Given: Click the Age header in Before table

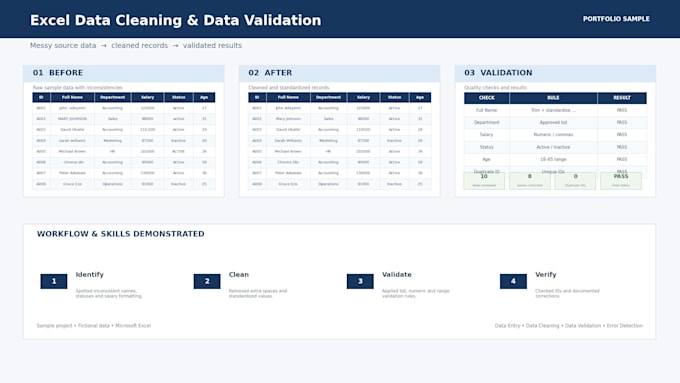Looking at the screenshot, I should (204, 98).
